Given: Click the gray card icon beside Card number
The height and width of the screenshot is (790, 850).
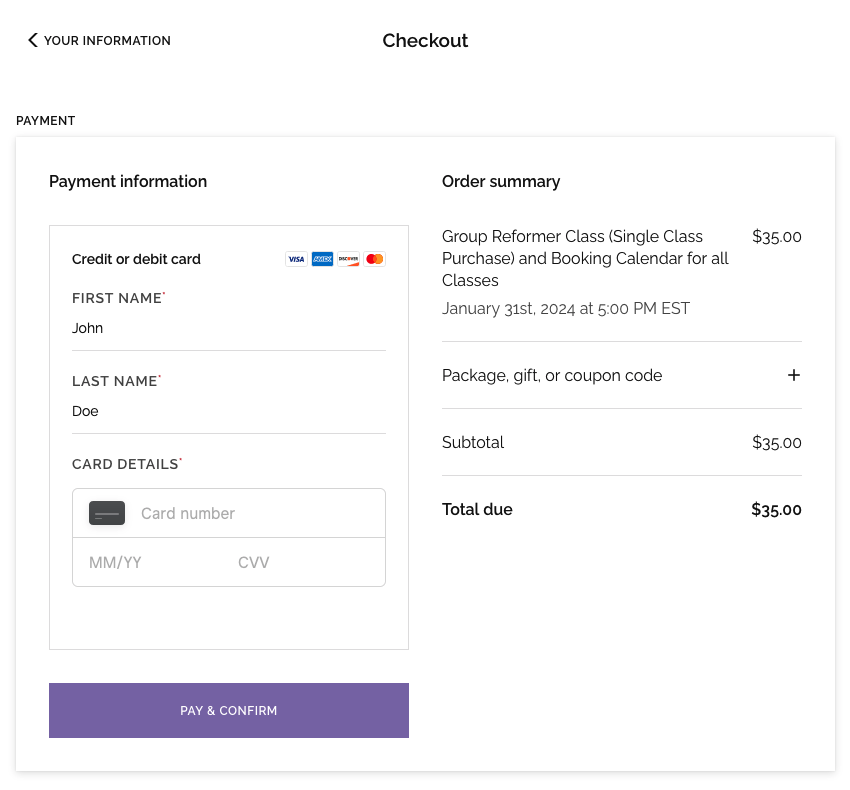Looking at the screenshot, I should point(107,513).
